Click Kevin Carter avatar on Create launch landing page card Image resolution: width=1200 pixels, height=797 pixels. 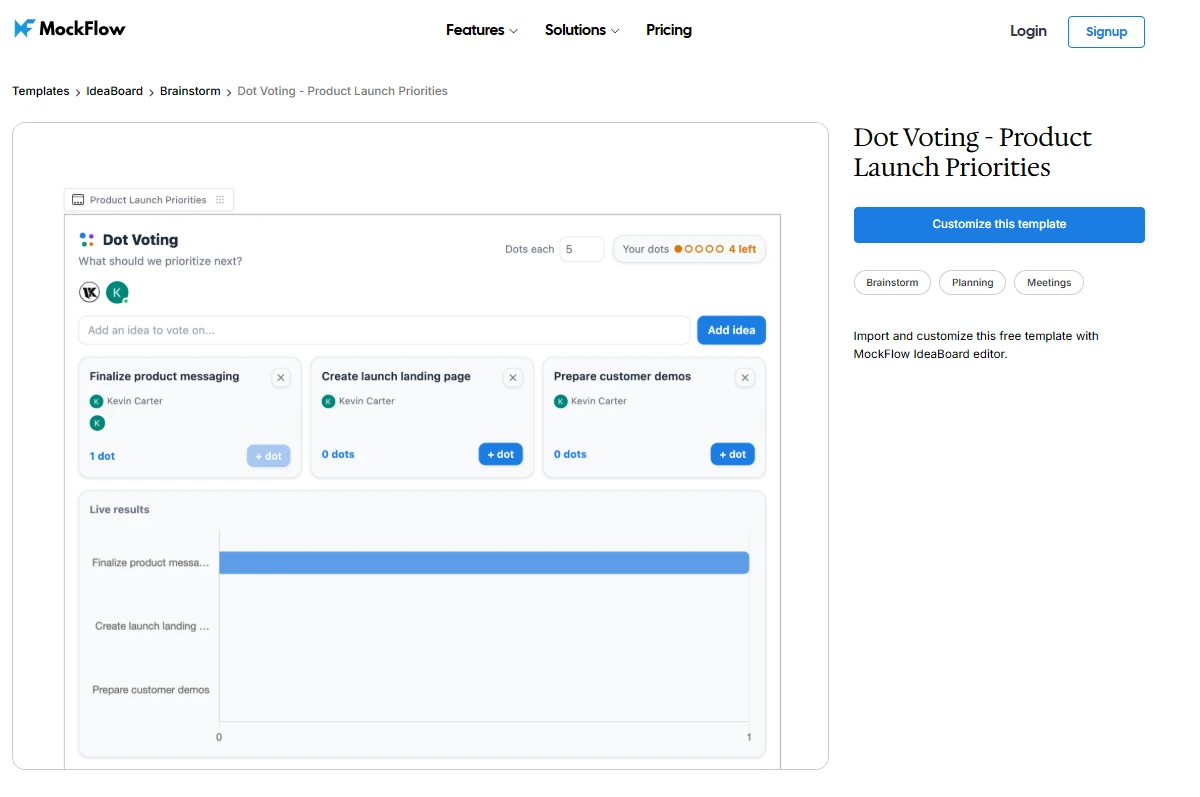(x=328, y=401)
